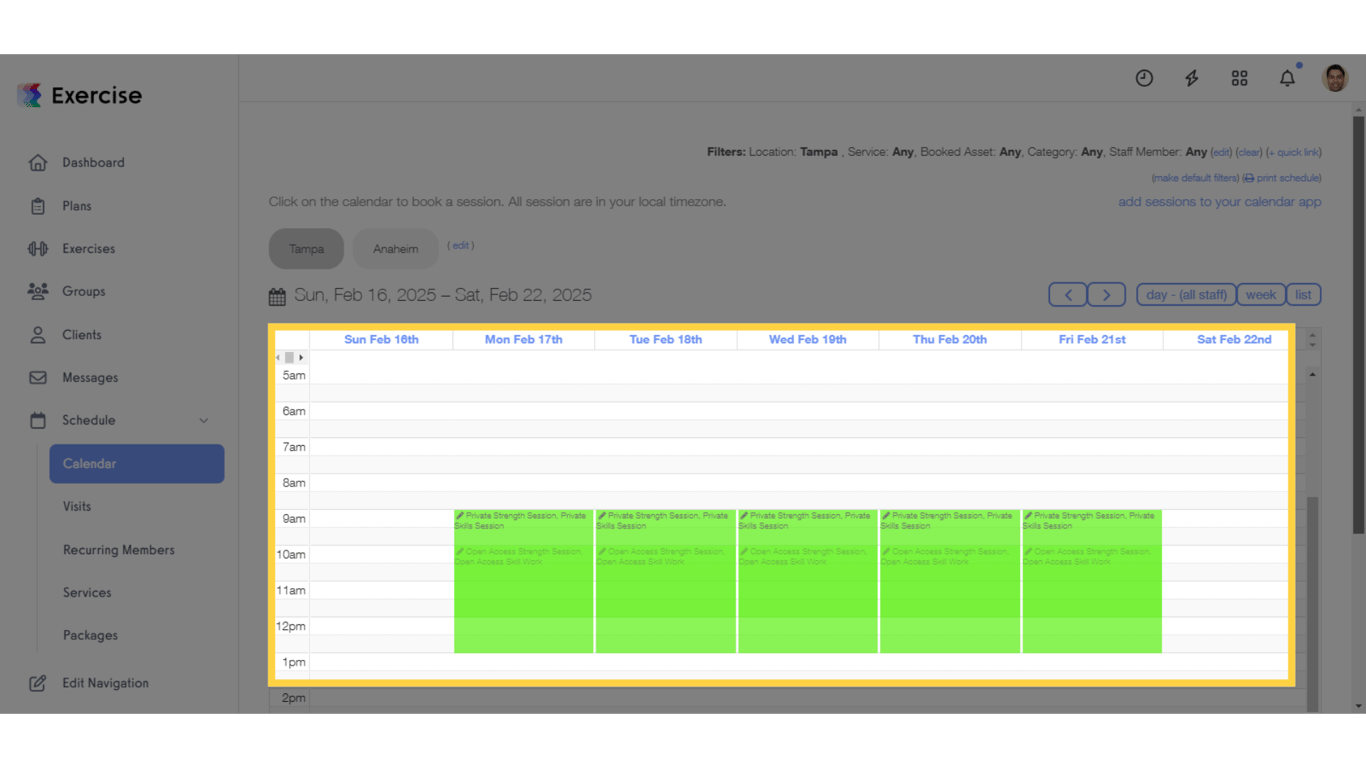Click the forward arrow to view next week
This screenshot has width=1366, height=768.
tap(1106, 294)
